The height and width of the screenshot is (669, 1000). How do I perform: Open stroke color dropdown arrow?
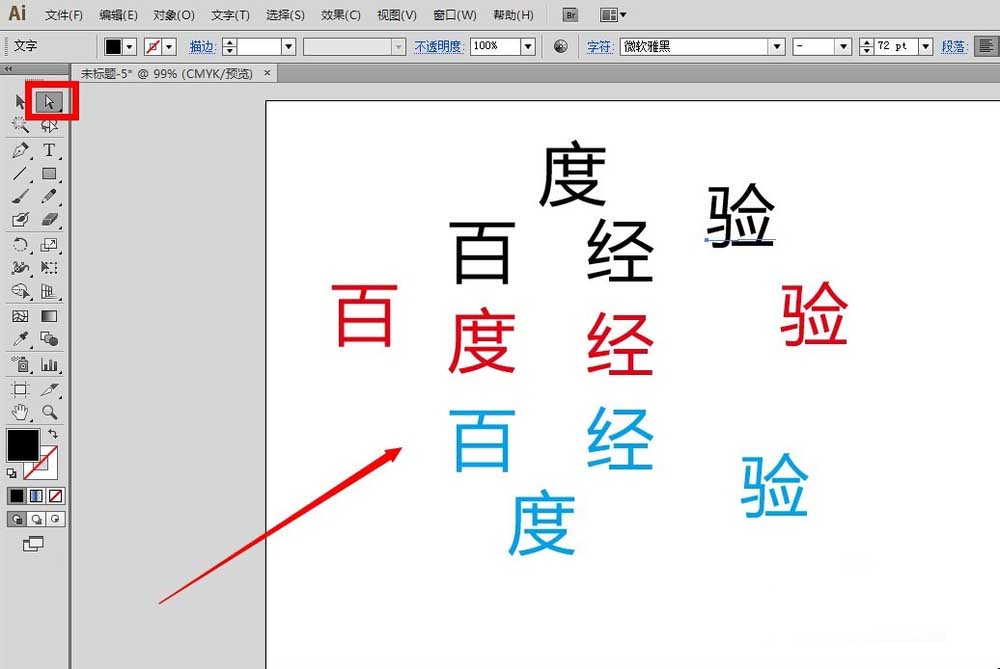pyautogui.click(x=170, y=47)
